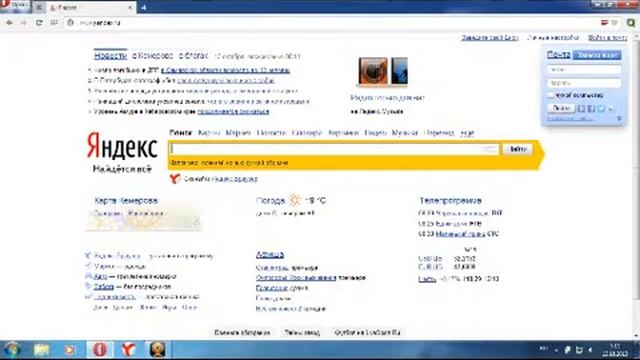Click the Facebook login icon in mail box
The image size is (640, 360).
(591, 109)
